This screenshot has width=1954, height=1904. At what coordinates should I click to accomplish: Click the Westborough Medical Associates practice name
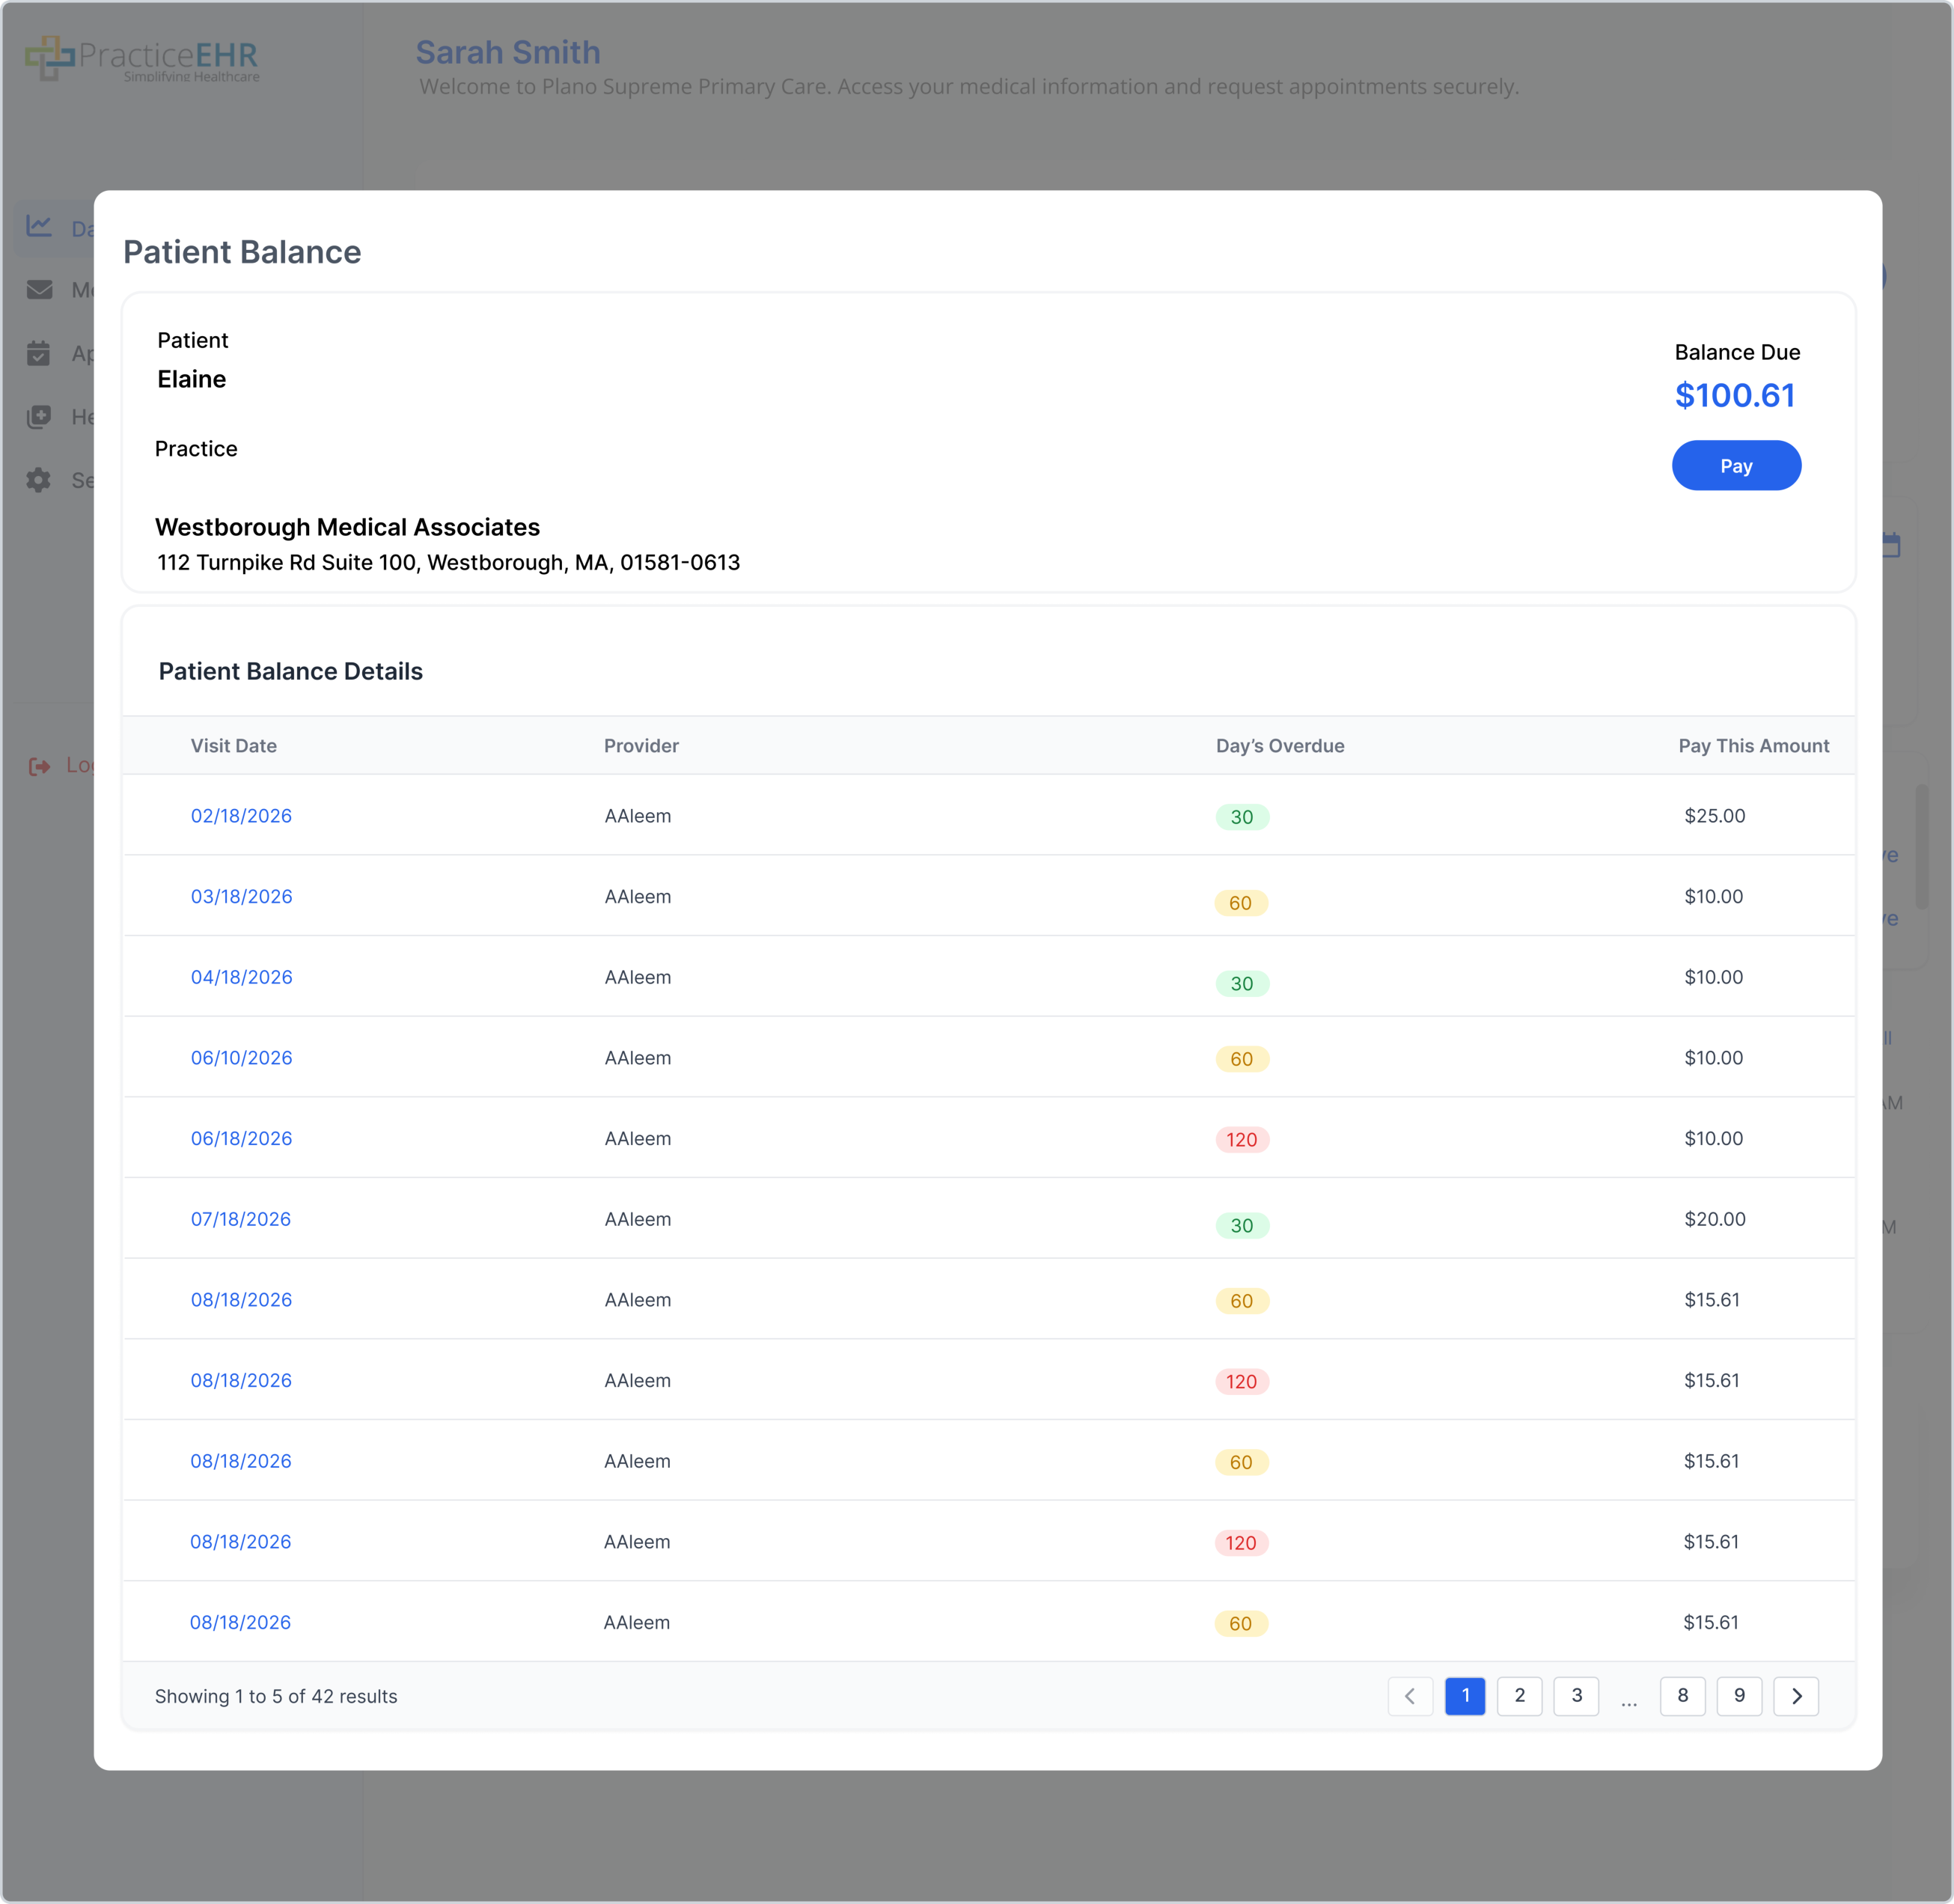347,527
